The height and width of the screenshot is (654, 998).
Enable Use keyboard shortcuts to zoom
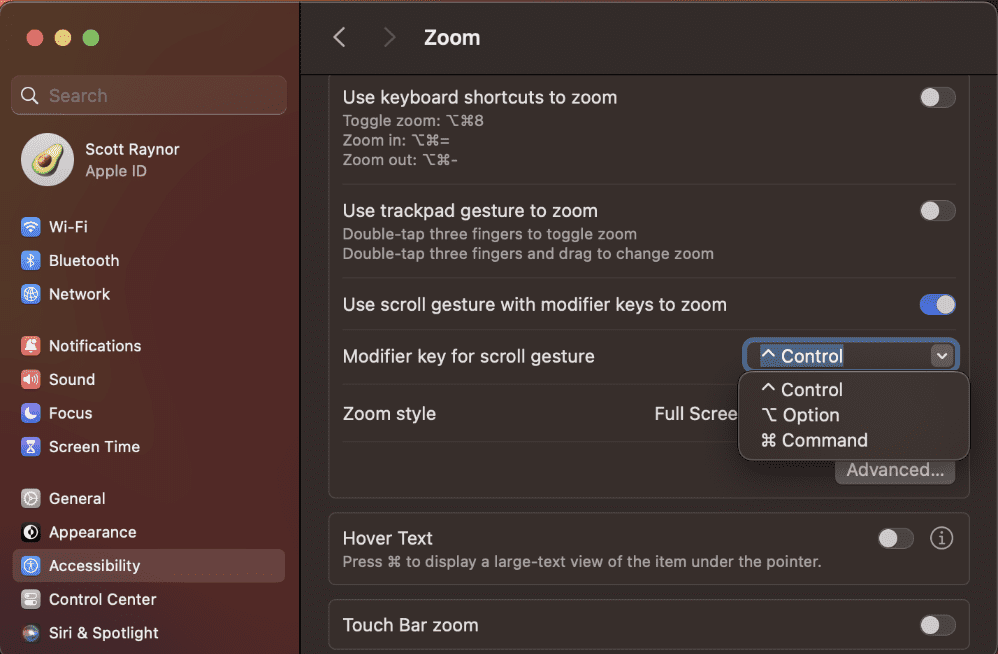[936, 97]
